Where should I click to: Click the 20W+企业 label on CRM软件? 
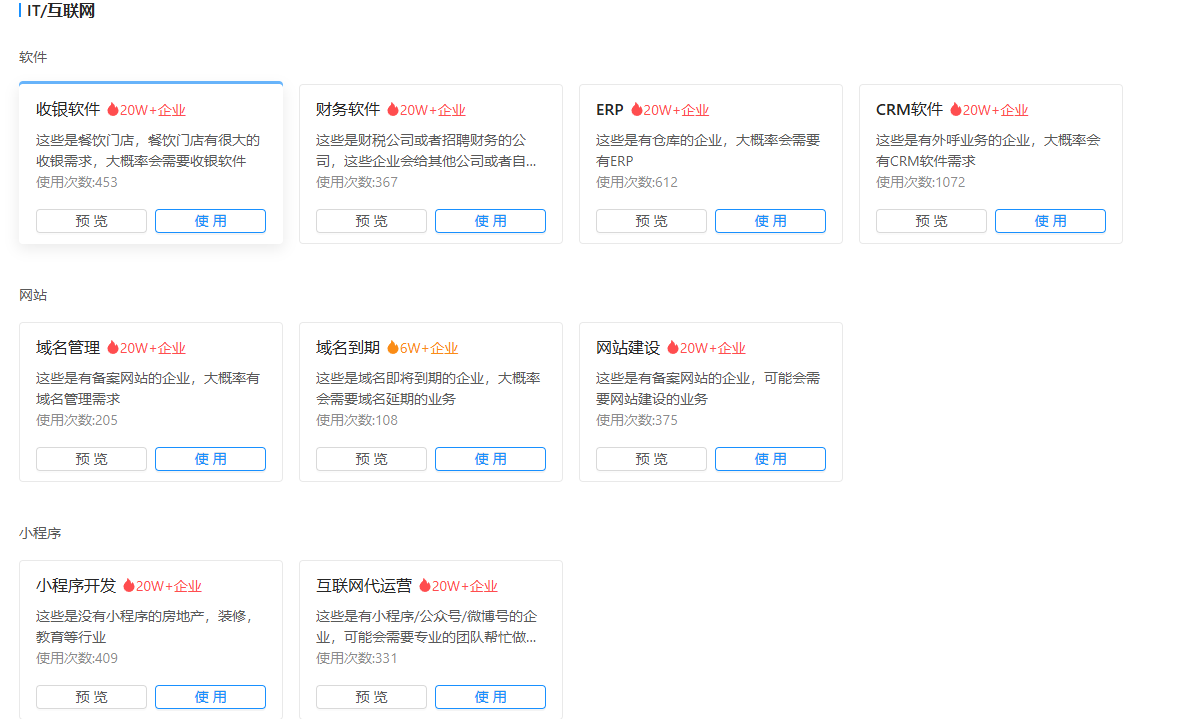pos(995,110)
